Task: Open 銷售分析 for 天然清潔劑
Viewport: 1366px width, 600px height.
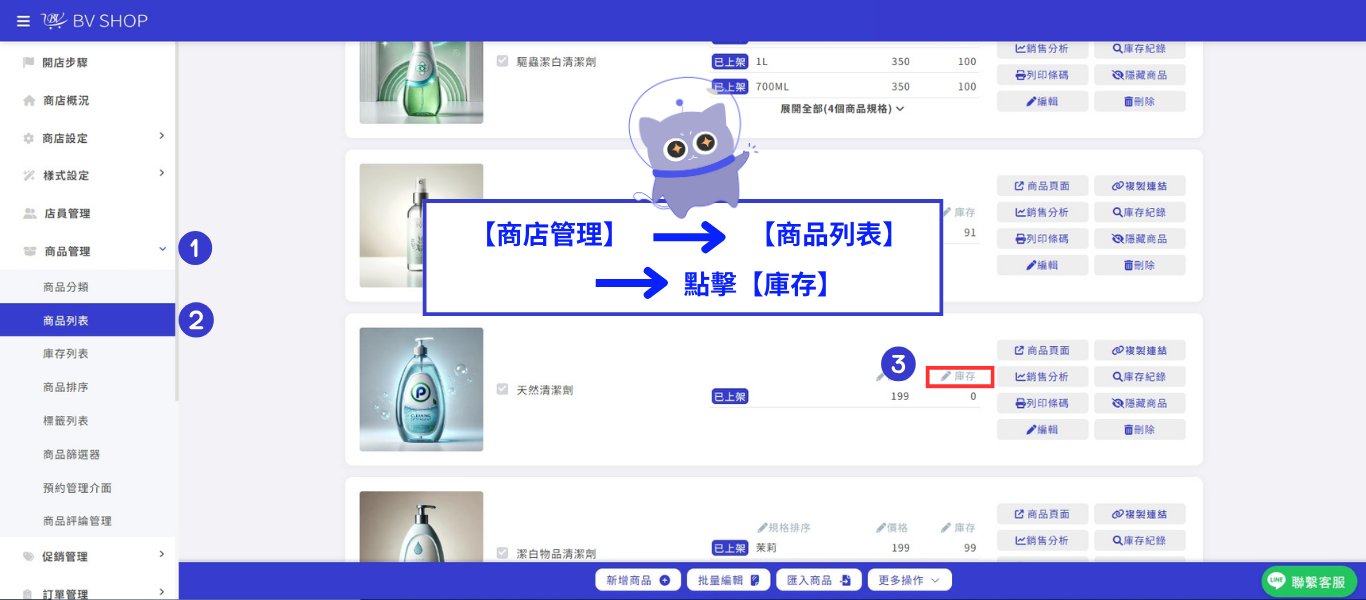Action: (1041, 376)
